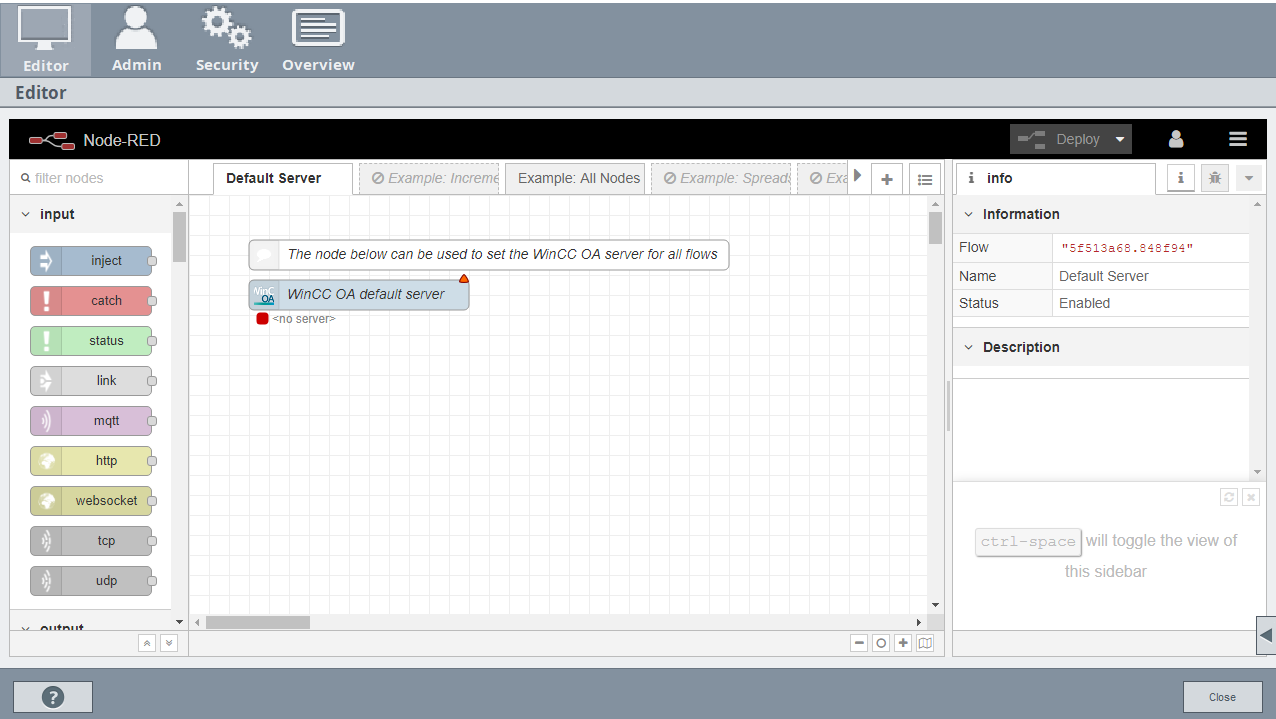The height and width of the screenshot is (719, 1276).
Task: Open the Deploy options dropdown arrow
Action: tap(1120, 140)
